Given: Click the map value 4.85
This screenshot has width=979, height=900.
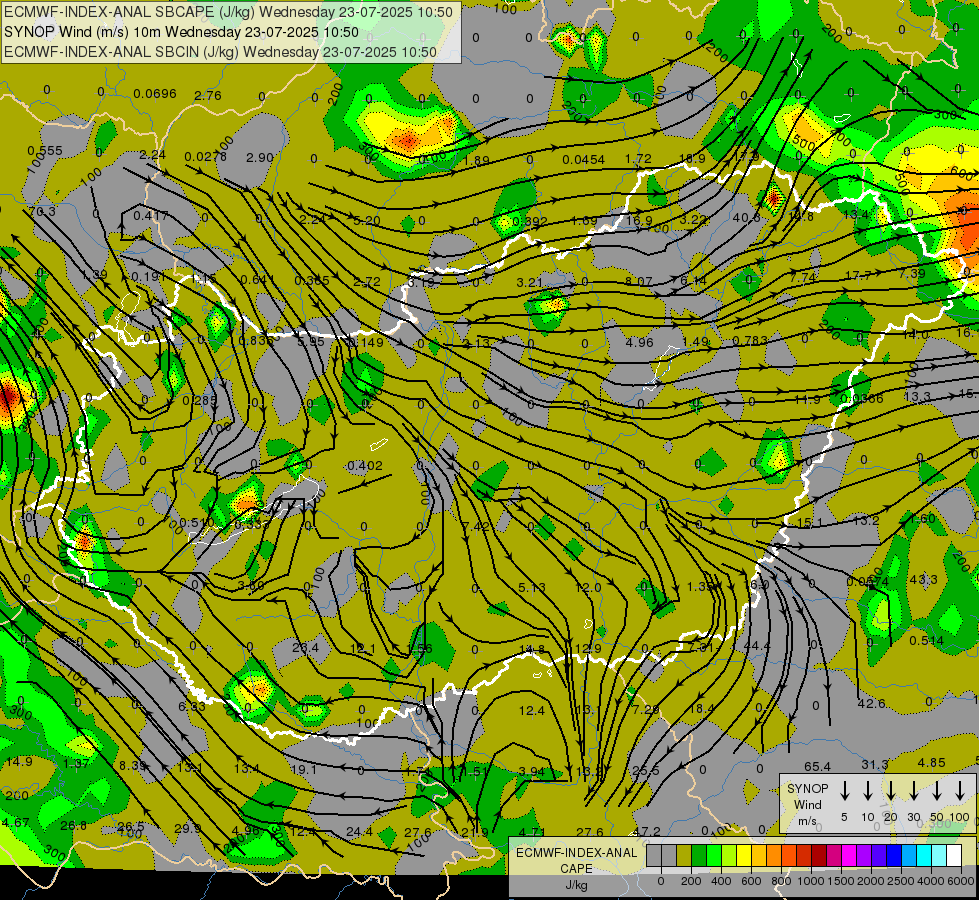Looking at the screenshot, I should (931, 763).
